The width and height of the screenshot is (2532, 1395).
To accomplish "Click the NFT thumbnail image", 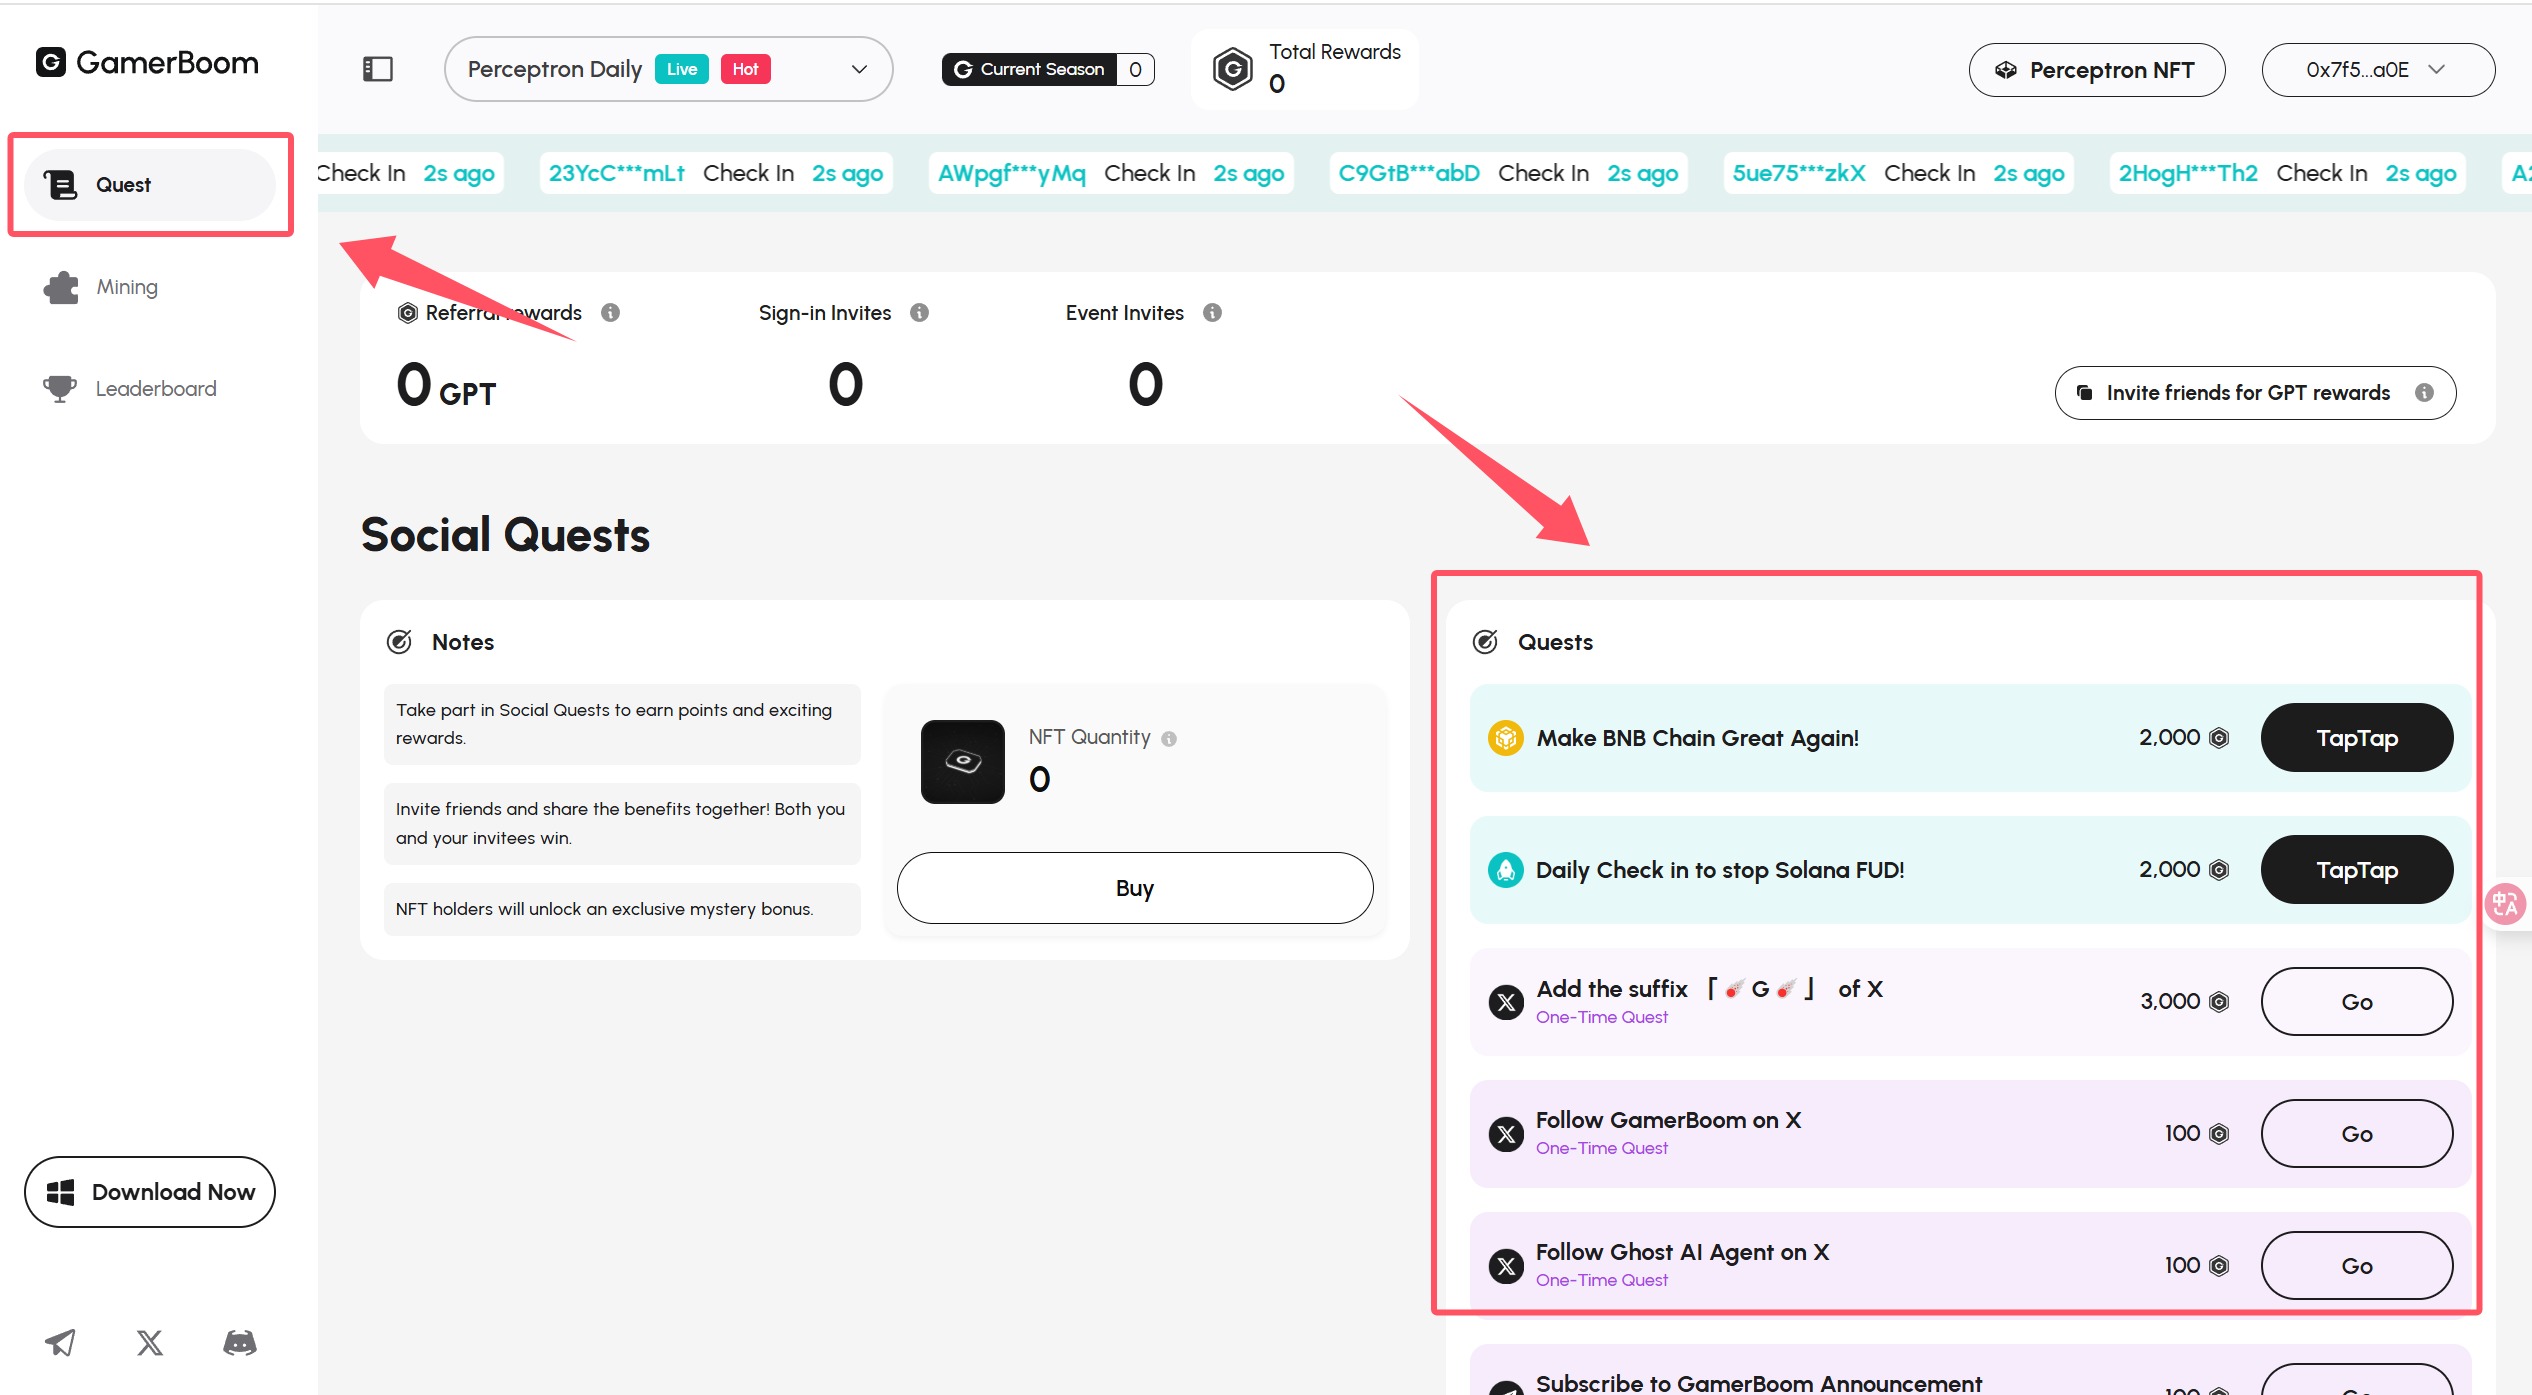I will [962, 762].
